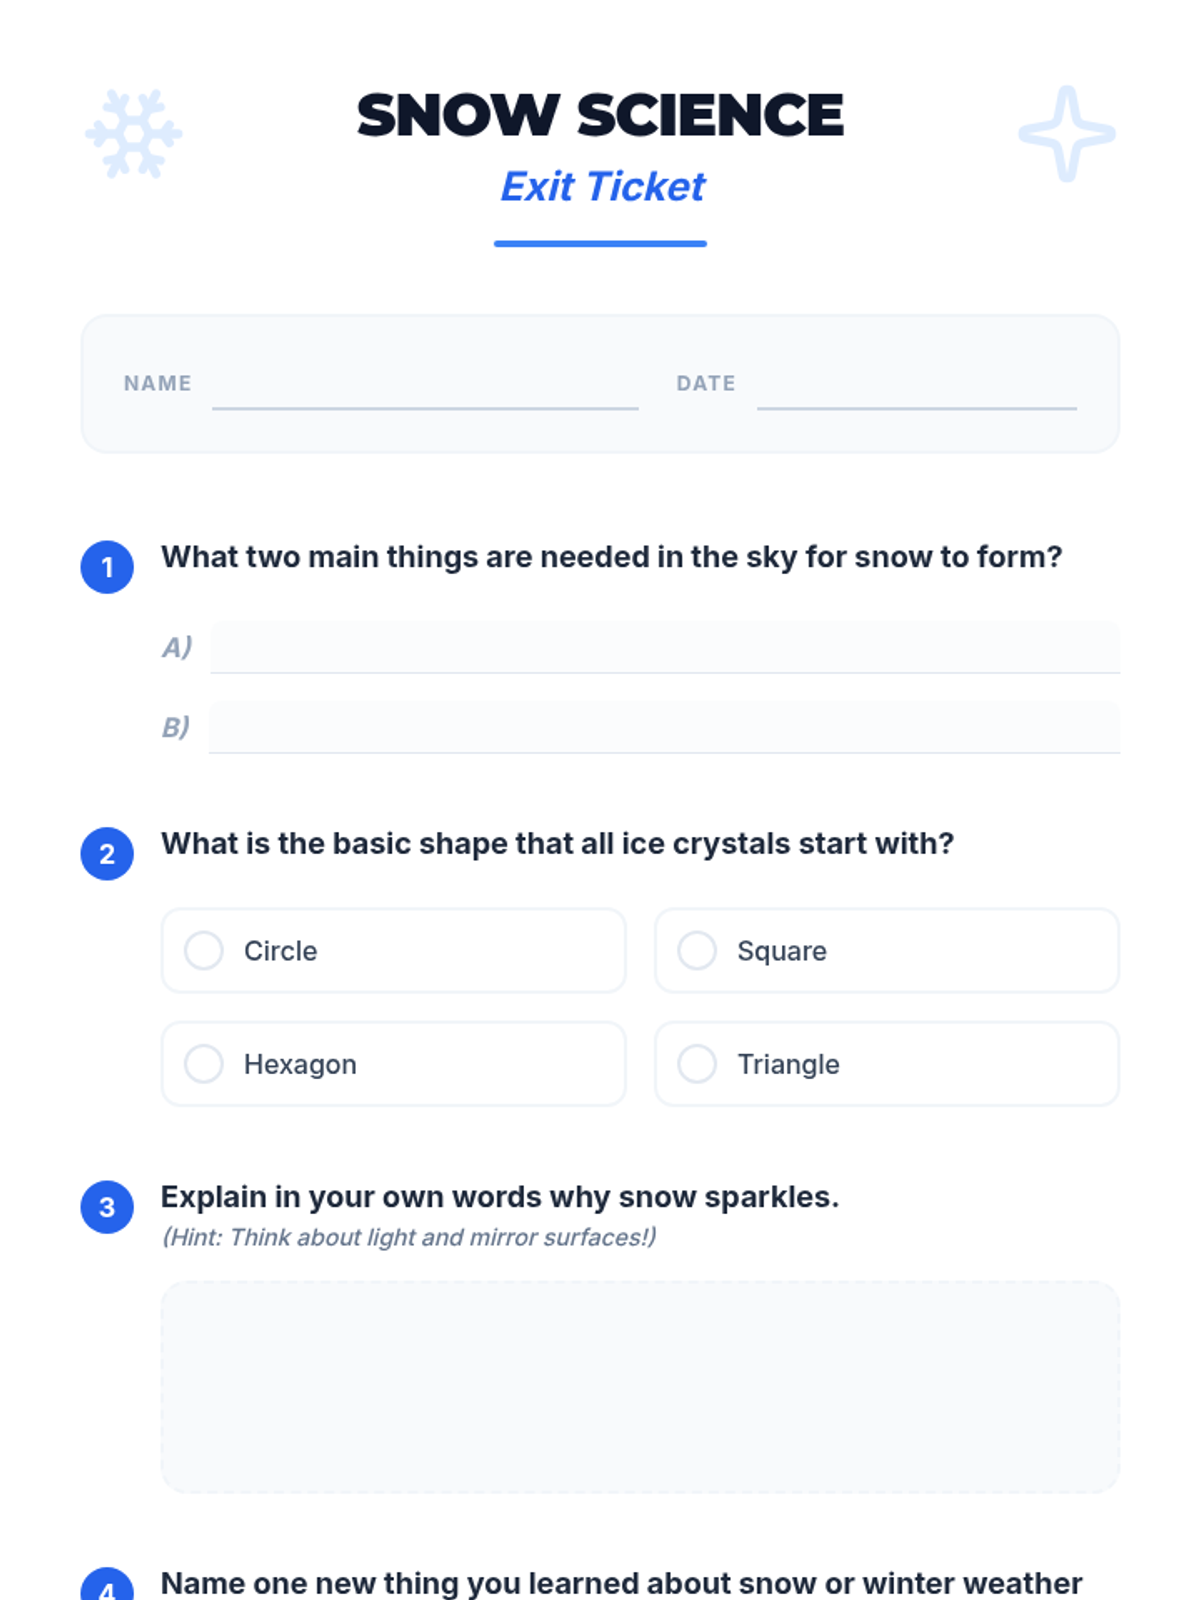Click the snow sparkles explanation text box
Screen dimensions: 1200x1600
click(x=640, y=1387)
